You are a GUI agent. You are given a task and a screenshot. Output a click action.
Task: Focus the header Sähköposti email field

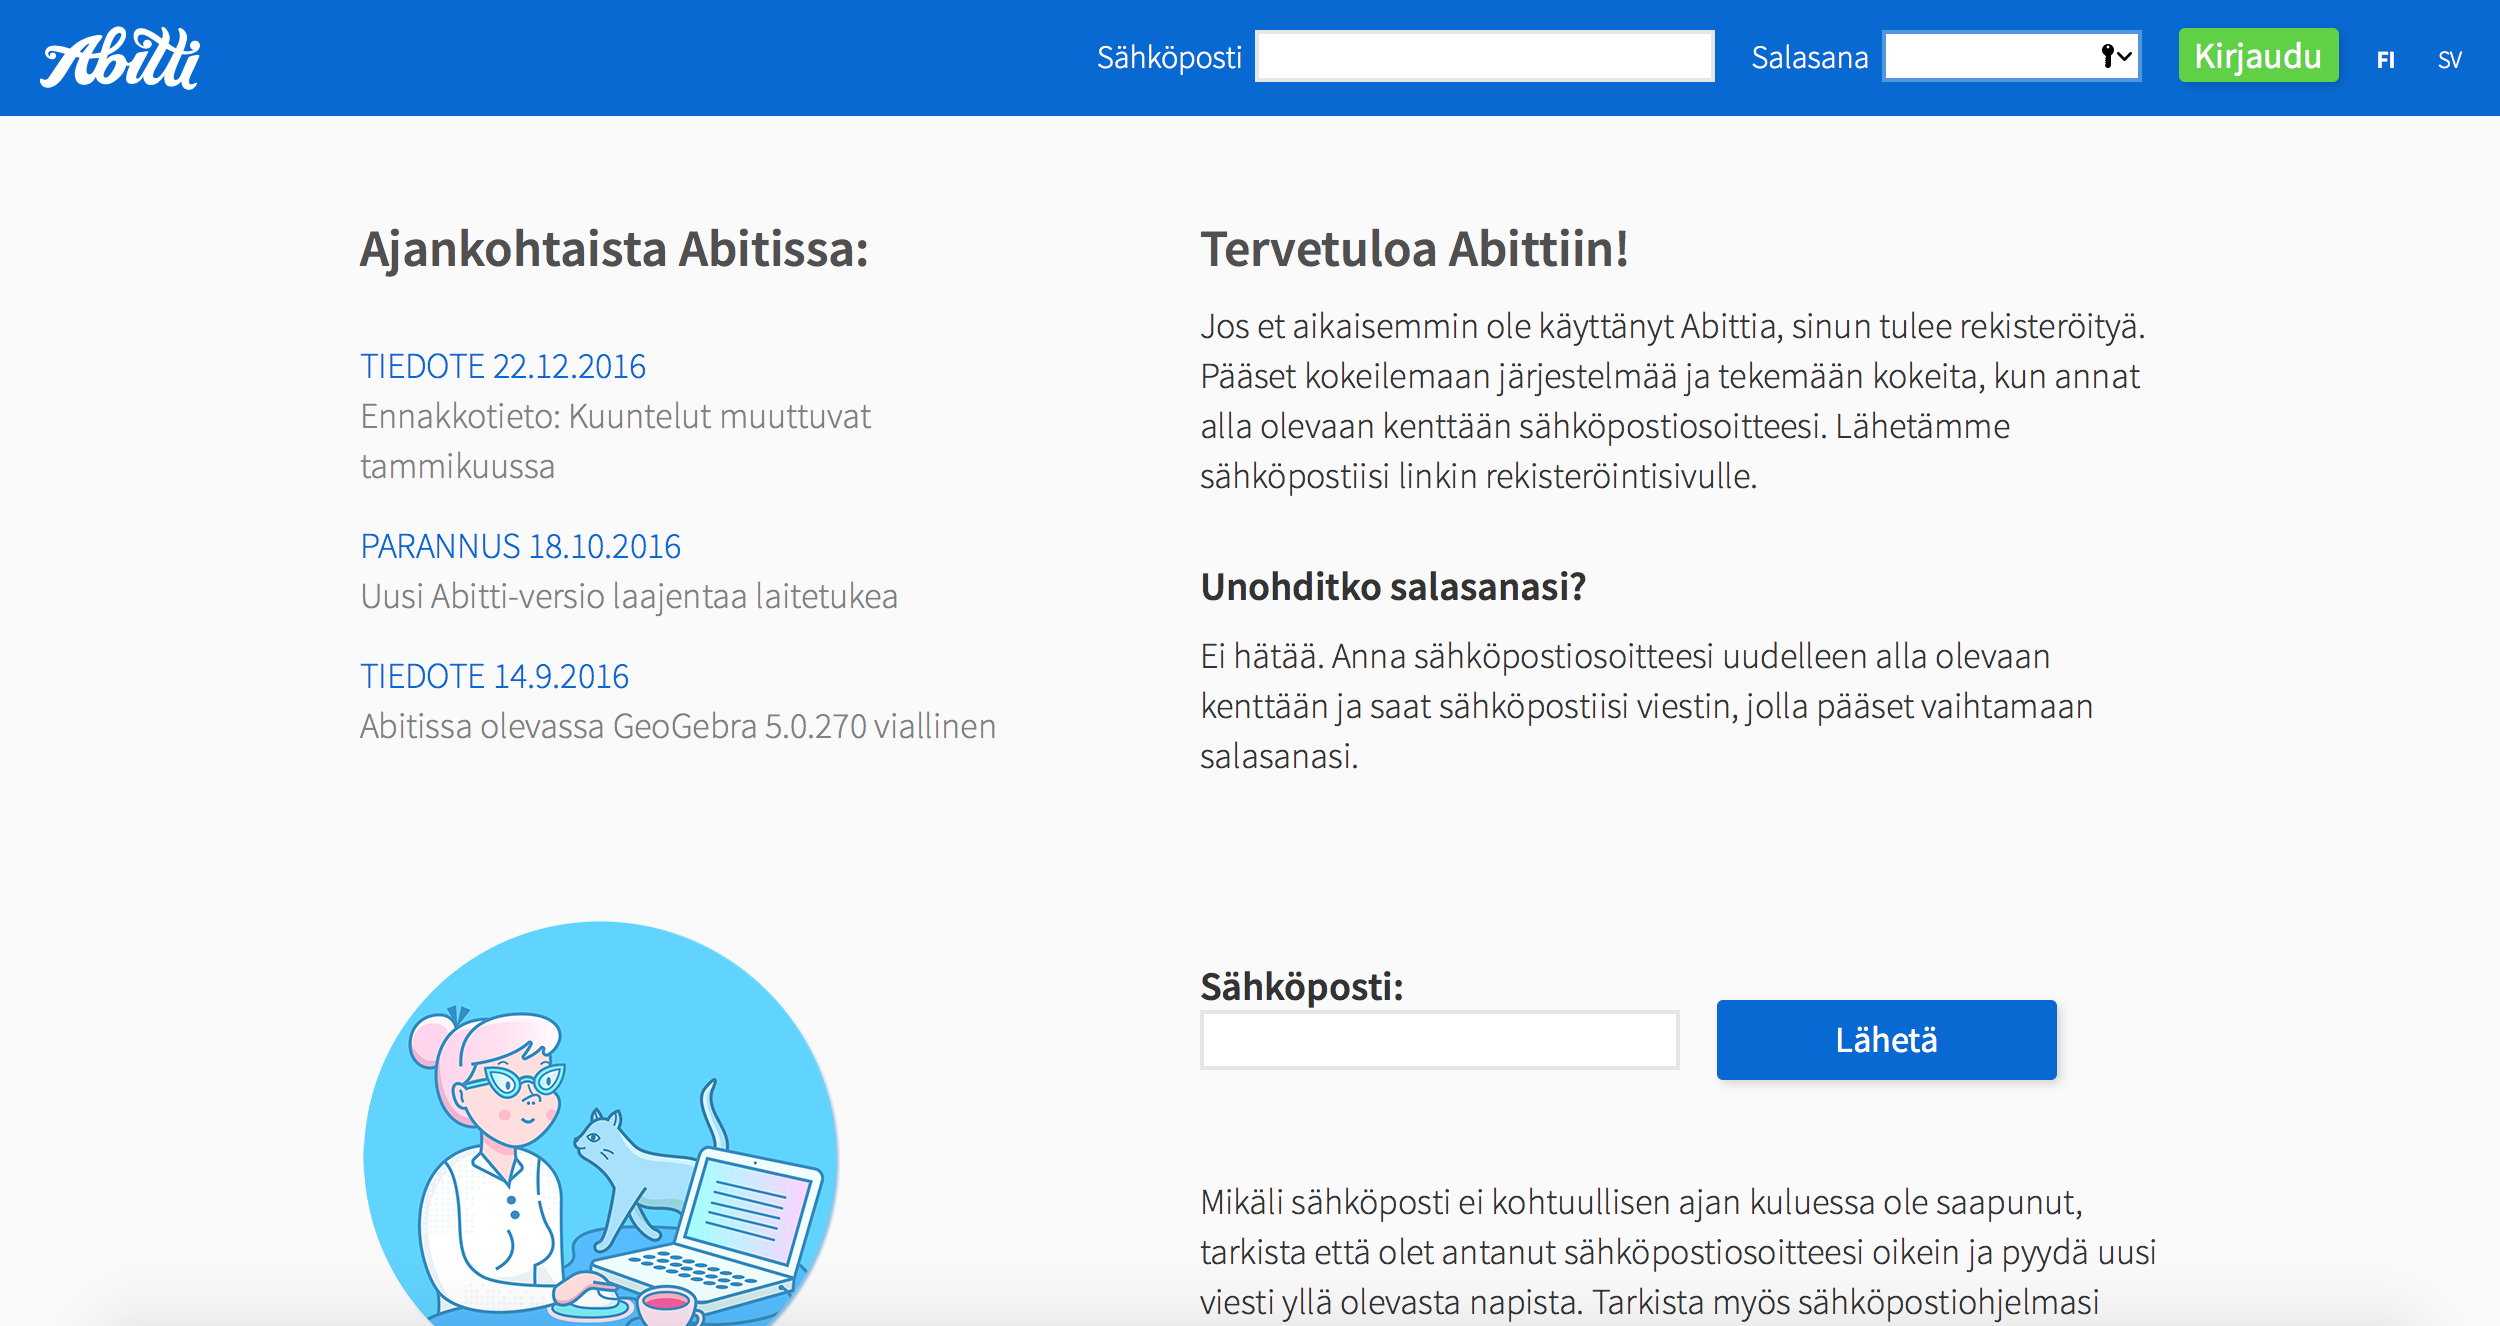1484,57
